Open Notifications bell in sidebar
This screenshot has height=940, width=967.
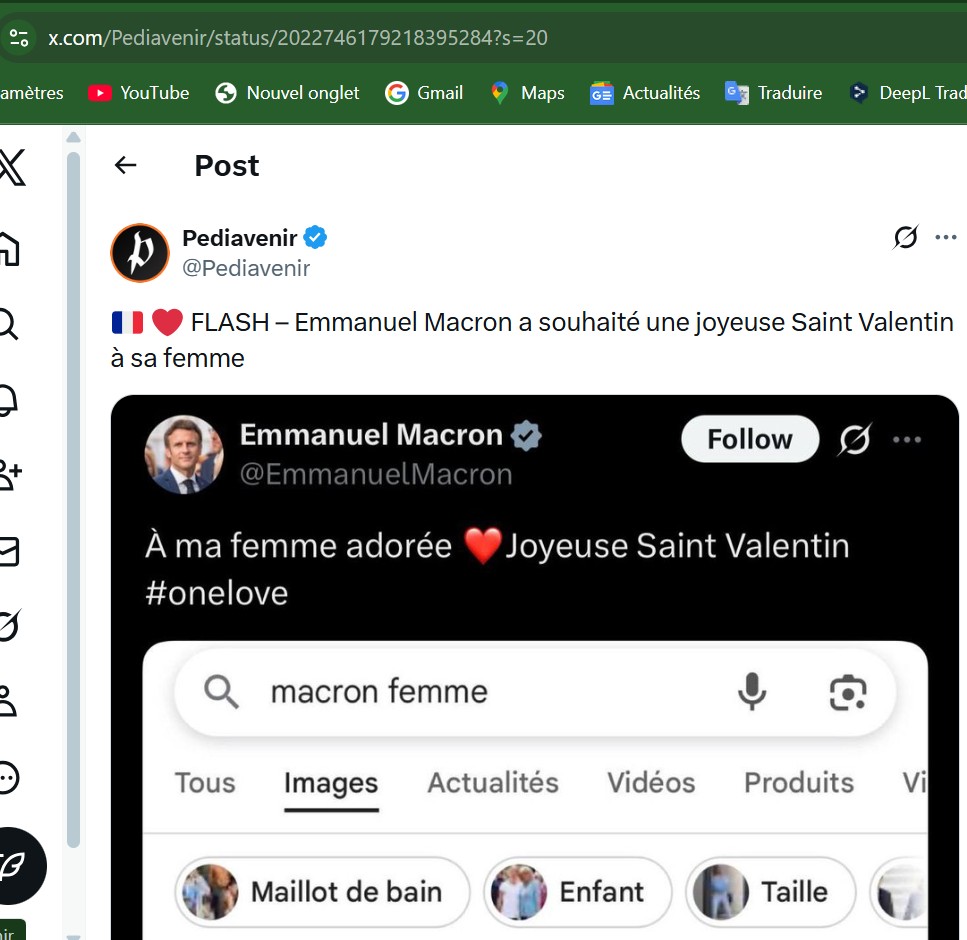[8, 400]
